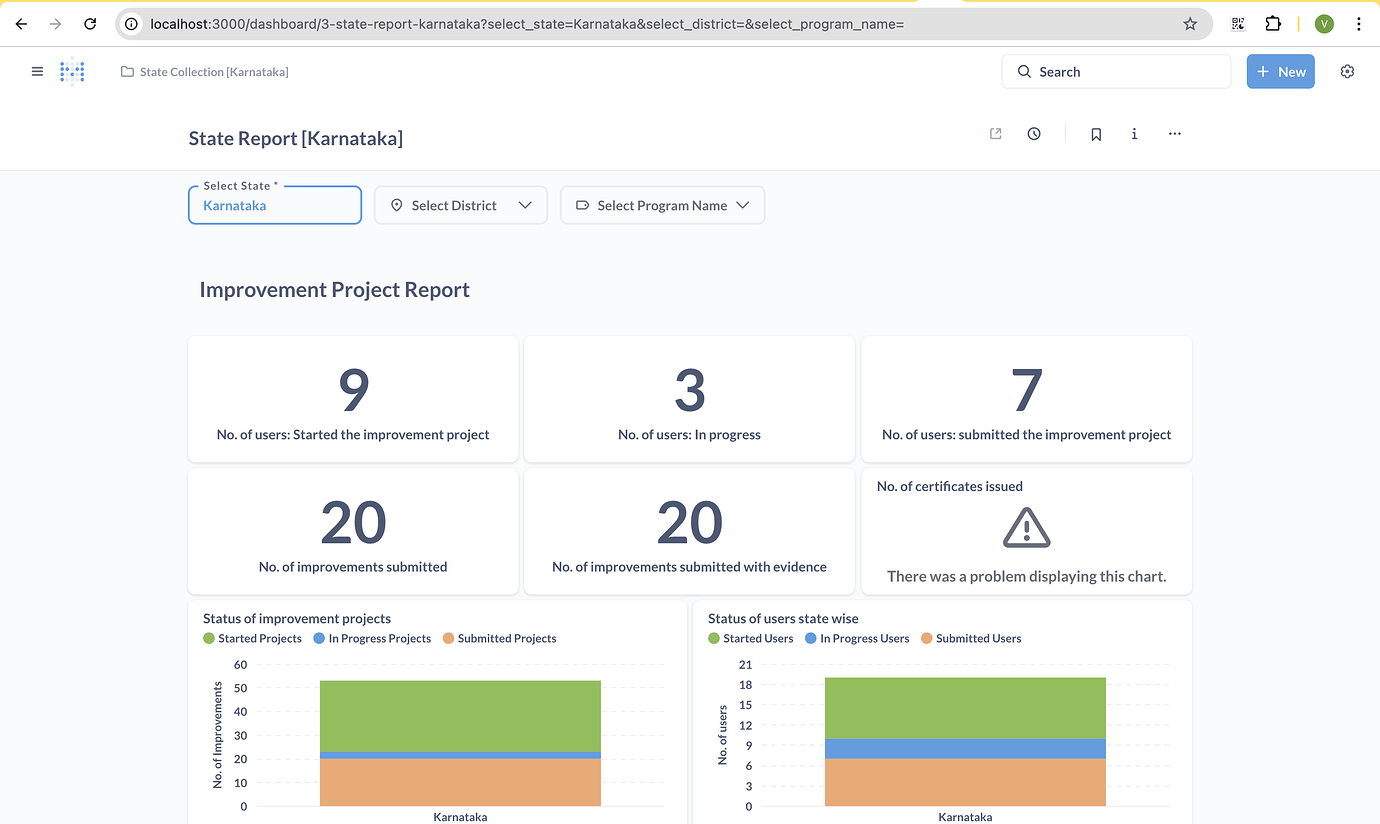The height and width of the screenshot is (824, 1380).
Task: Toggle In Progress Projects legend swatch
Action: click(319, 638)
